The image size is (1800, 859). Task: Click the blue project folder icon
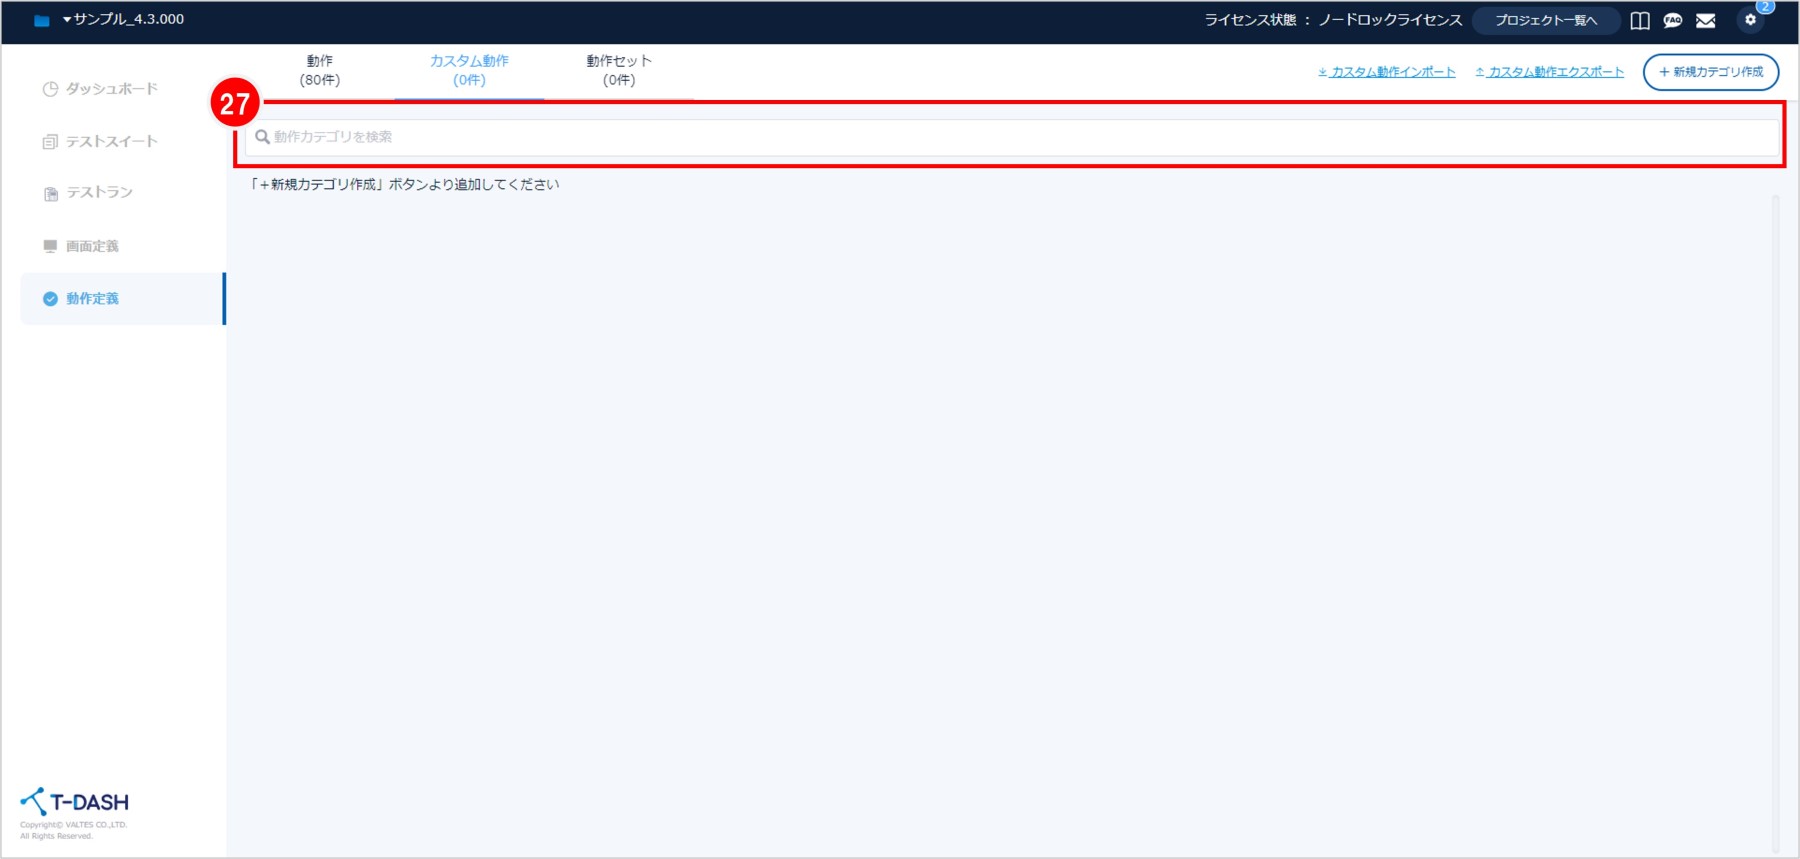[42, 20]
